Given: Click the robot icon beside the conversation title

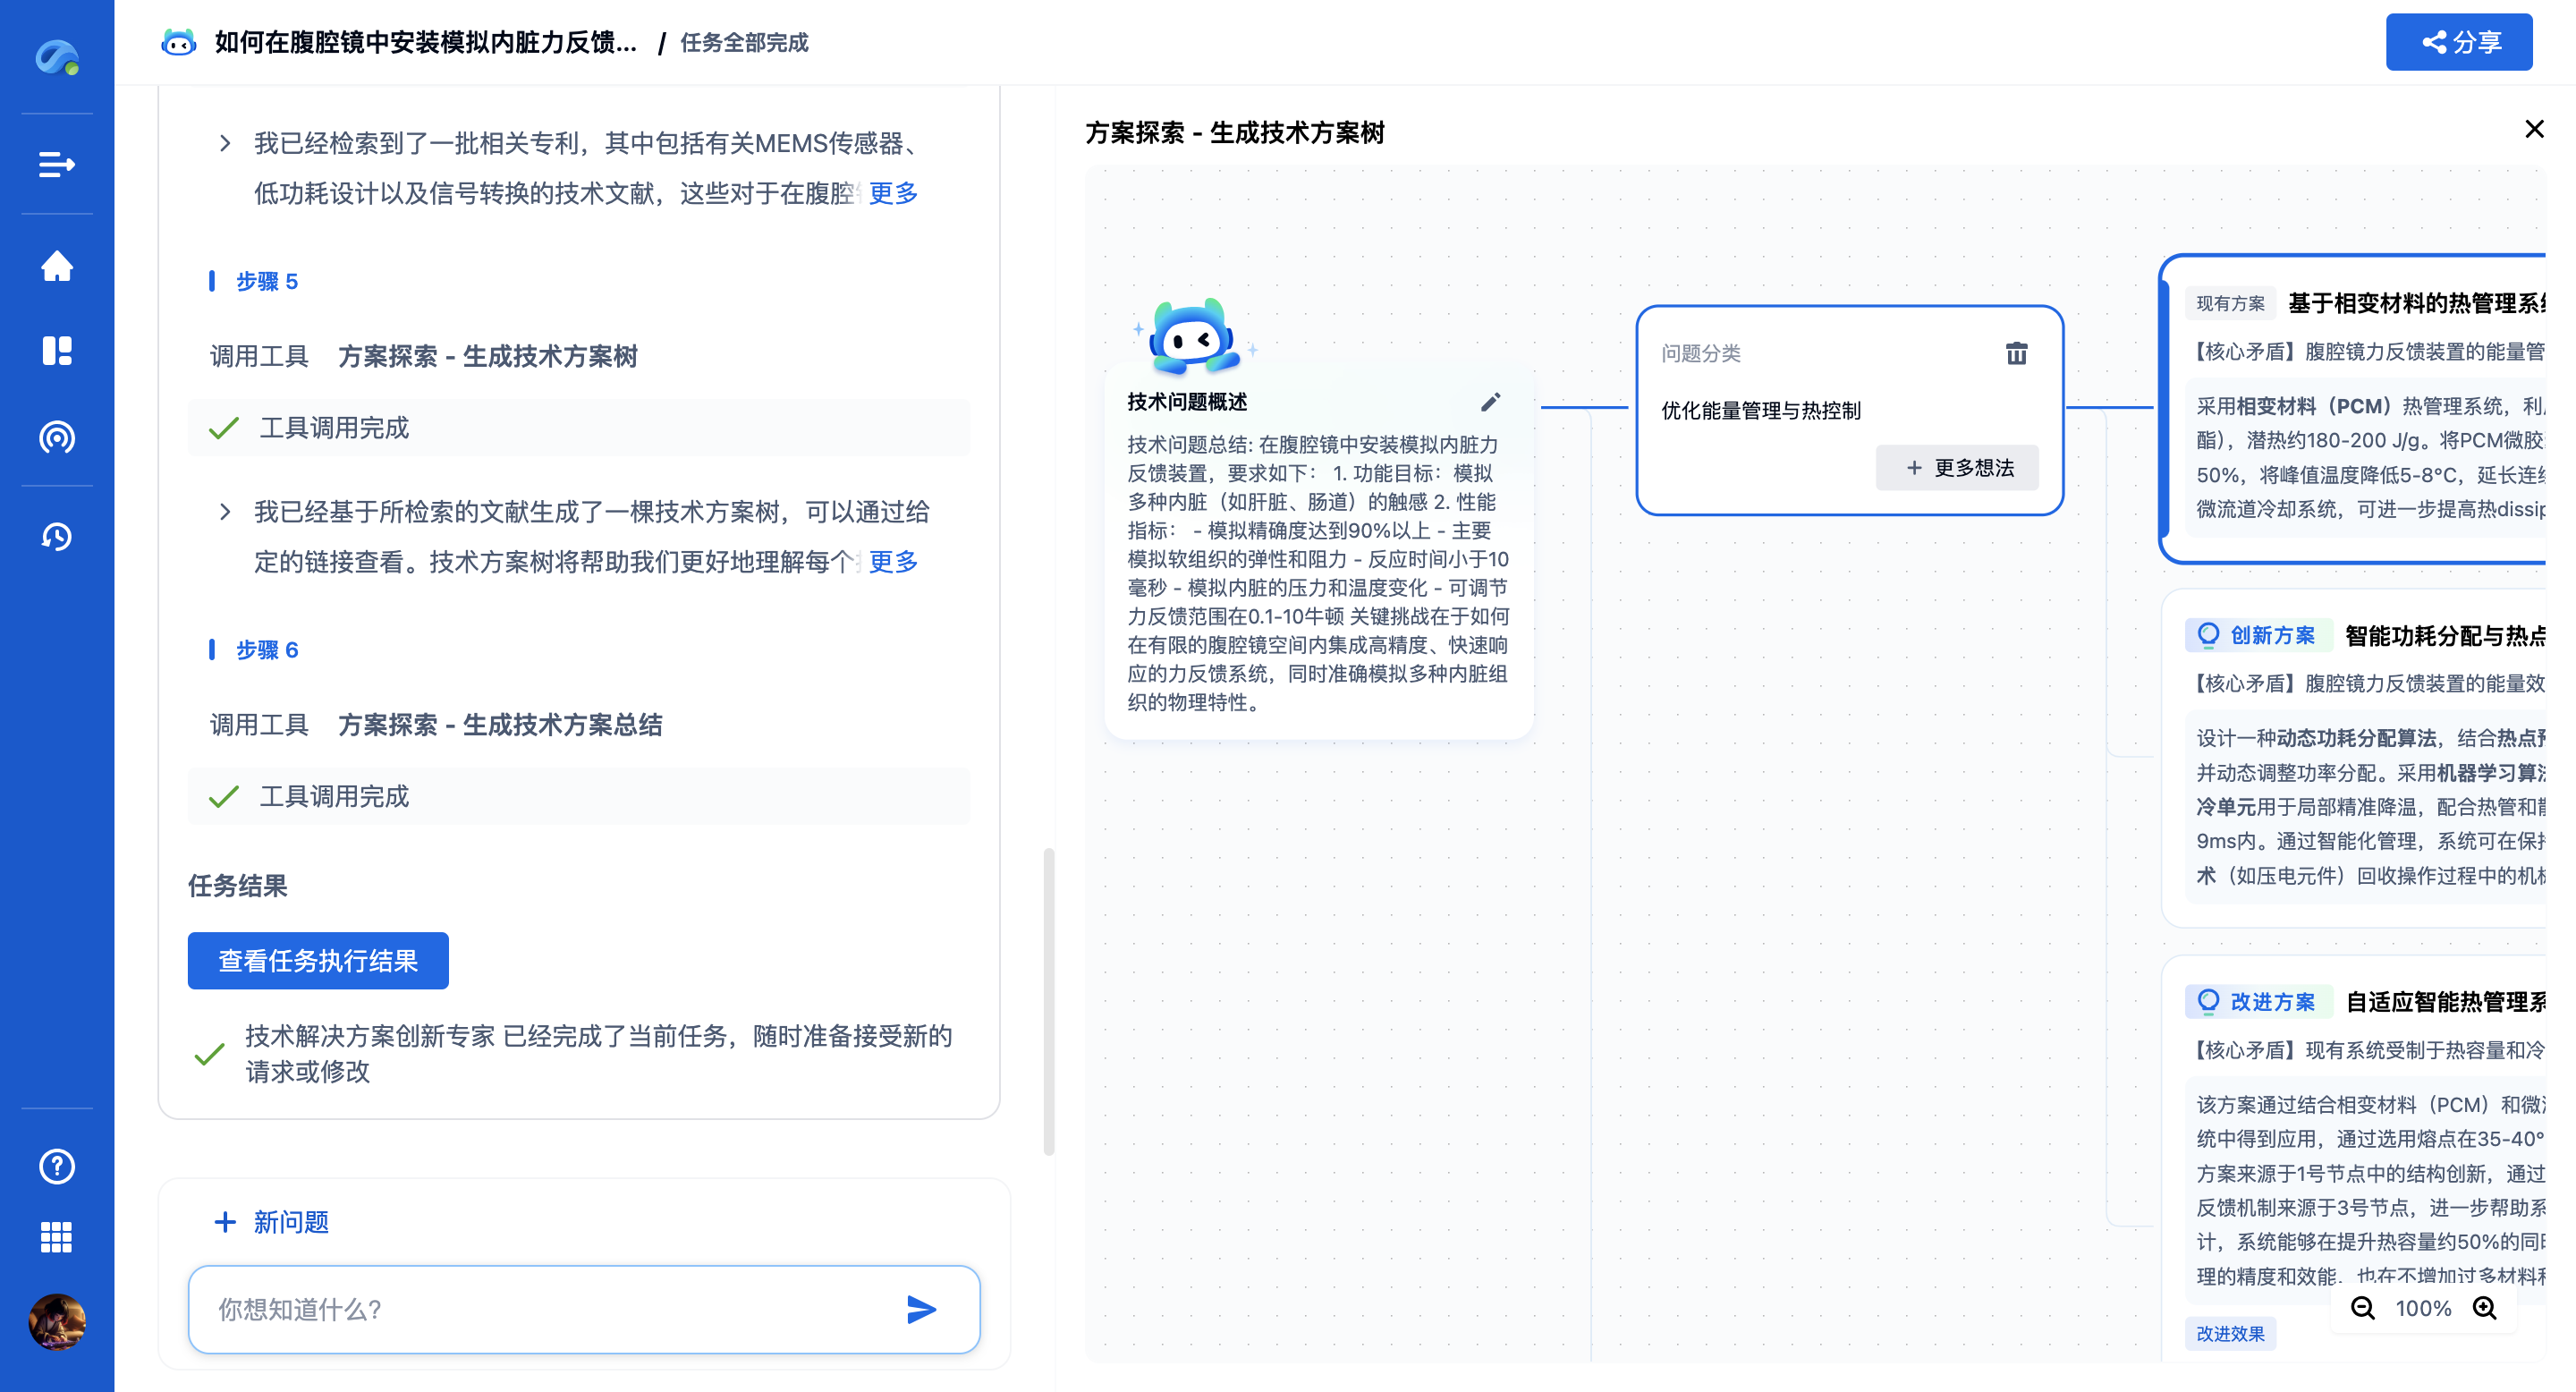Looking at the screenshot, I should pos(179,42).
